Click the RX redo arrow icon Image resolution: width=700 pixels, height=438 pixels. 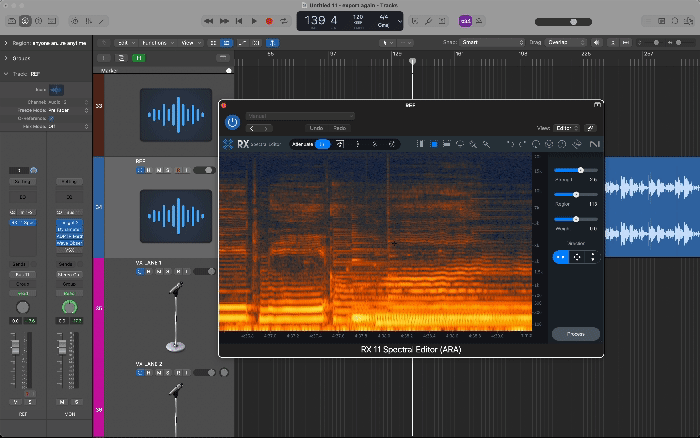click(522, 144)
